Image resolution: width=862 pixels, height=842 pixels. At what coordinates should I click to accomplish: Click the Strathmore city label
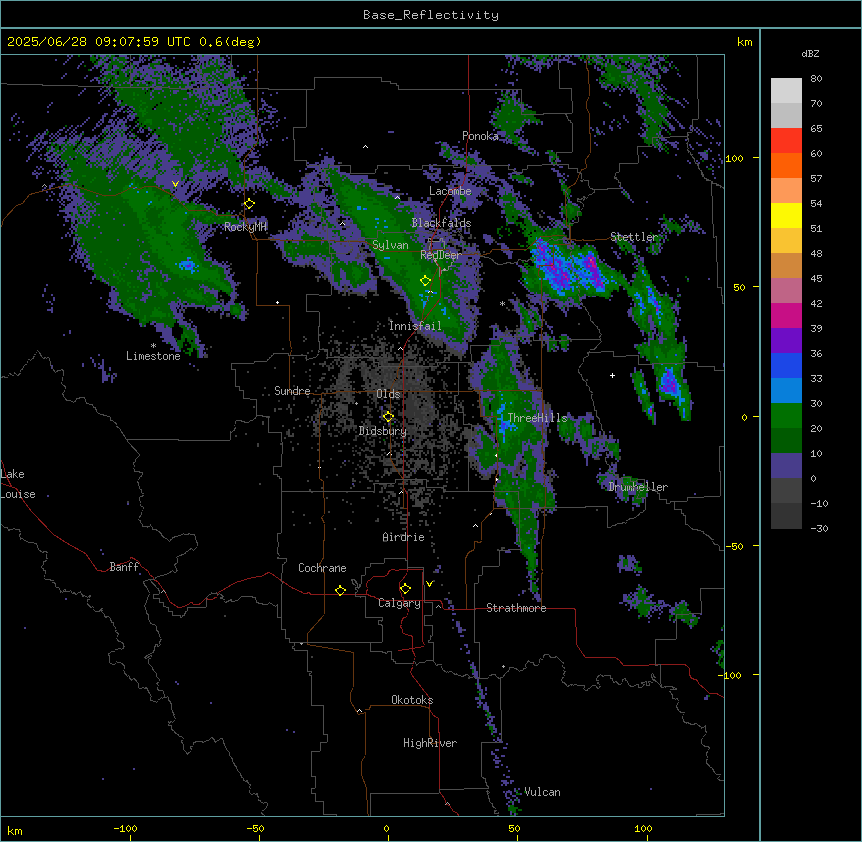click(516, 608)
